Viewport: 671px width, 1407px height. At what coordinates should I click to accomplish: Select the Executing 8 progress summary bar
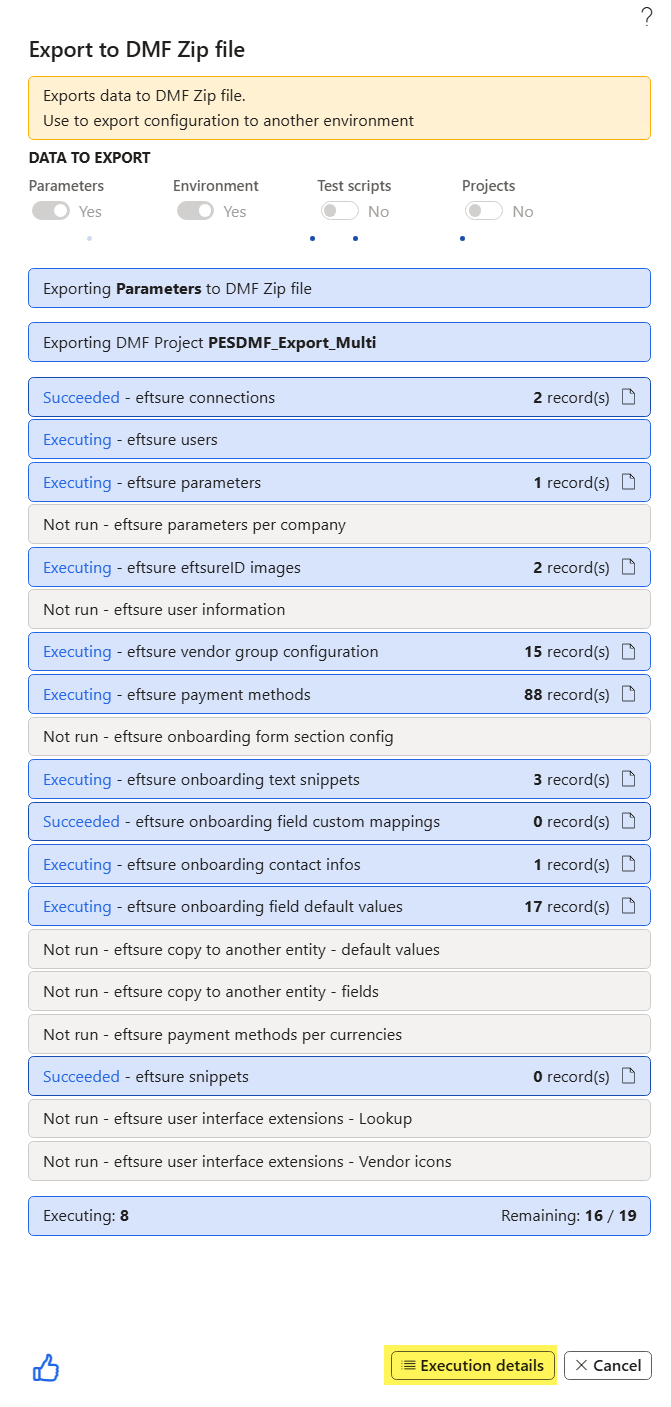tap(339, 1216)
